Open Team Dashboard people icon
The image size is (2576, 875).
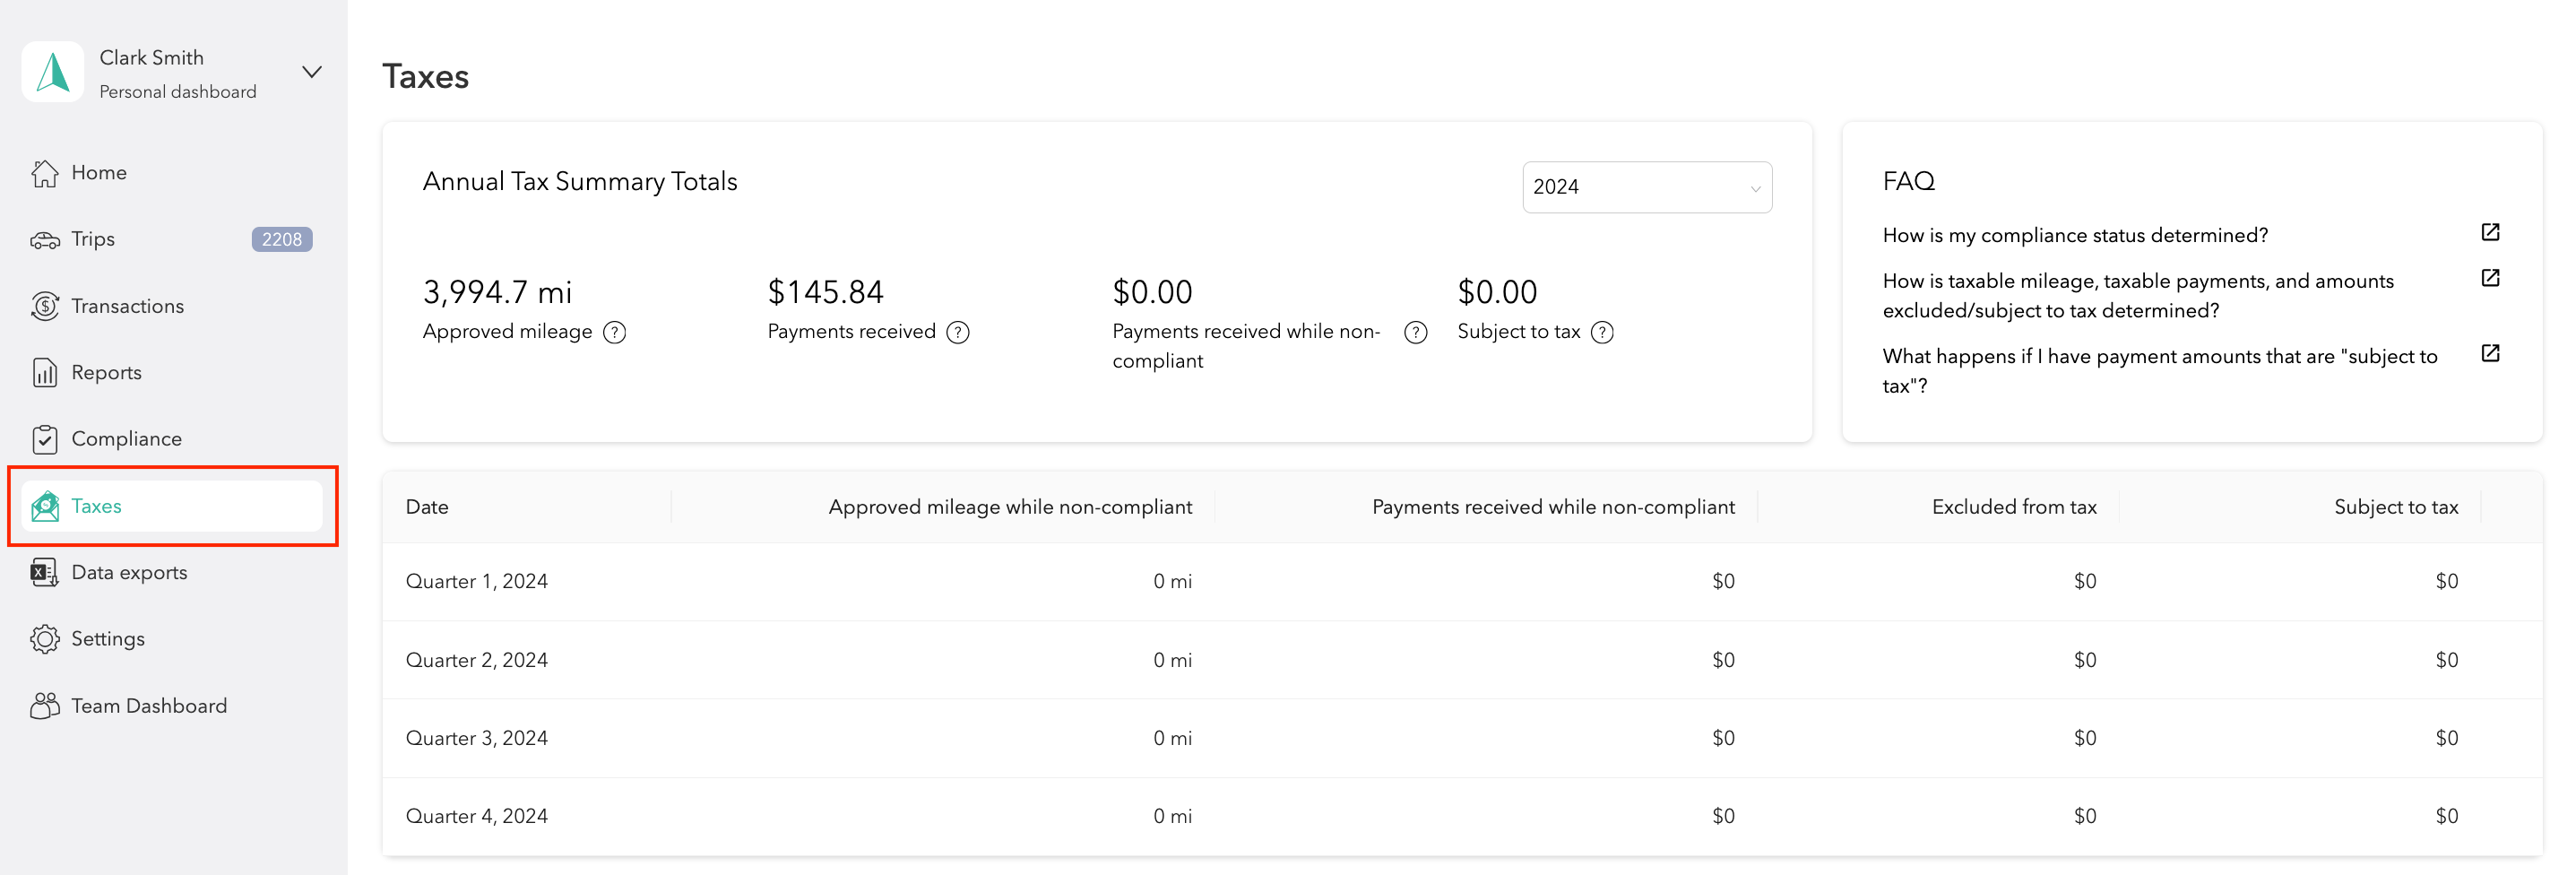(44, 706)
